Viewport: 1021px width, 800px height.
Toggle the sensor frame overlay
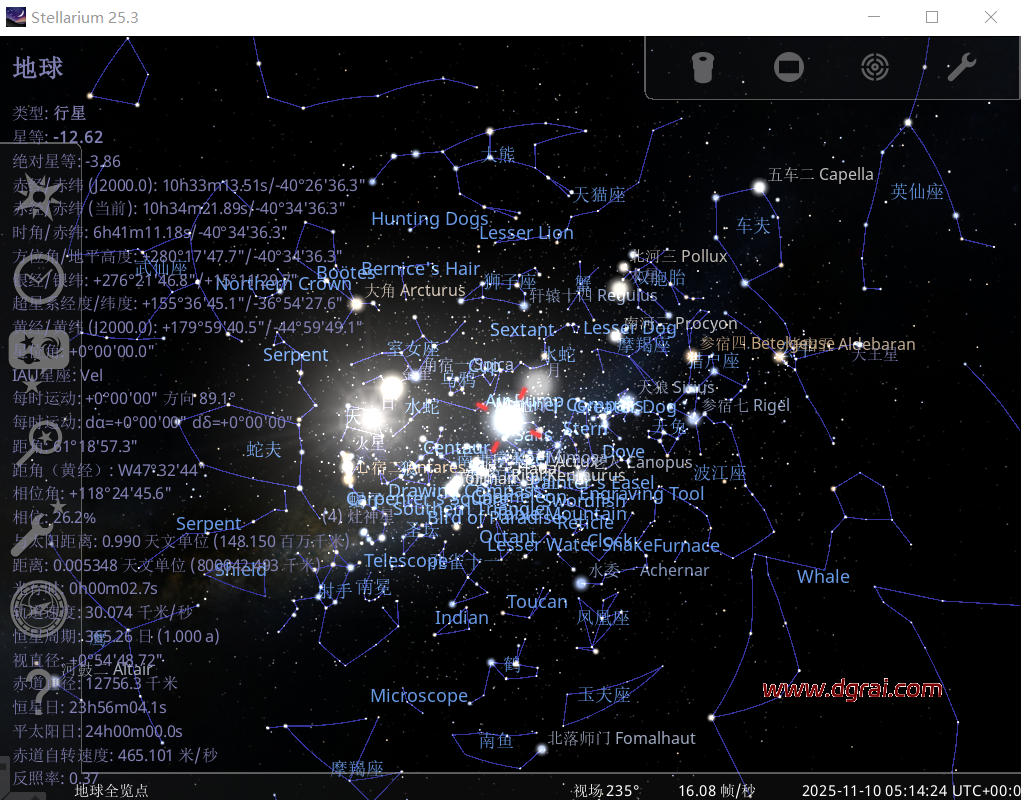click(x=789, y=67)
